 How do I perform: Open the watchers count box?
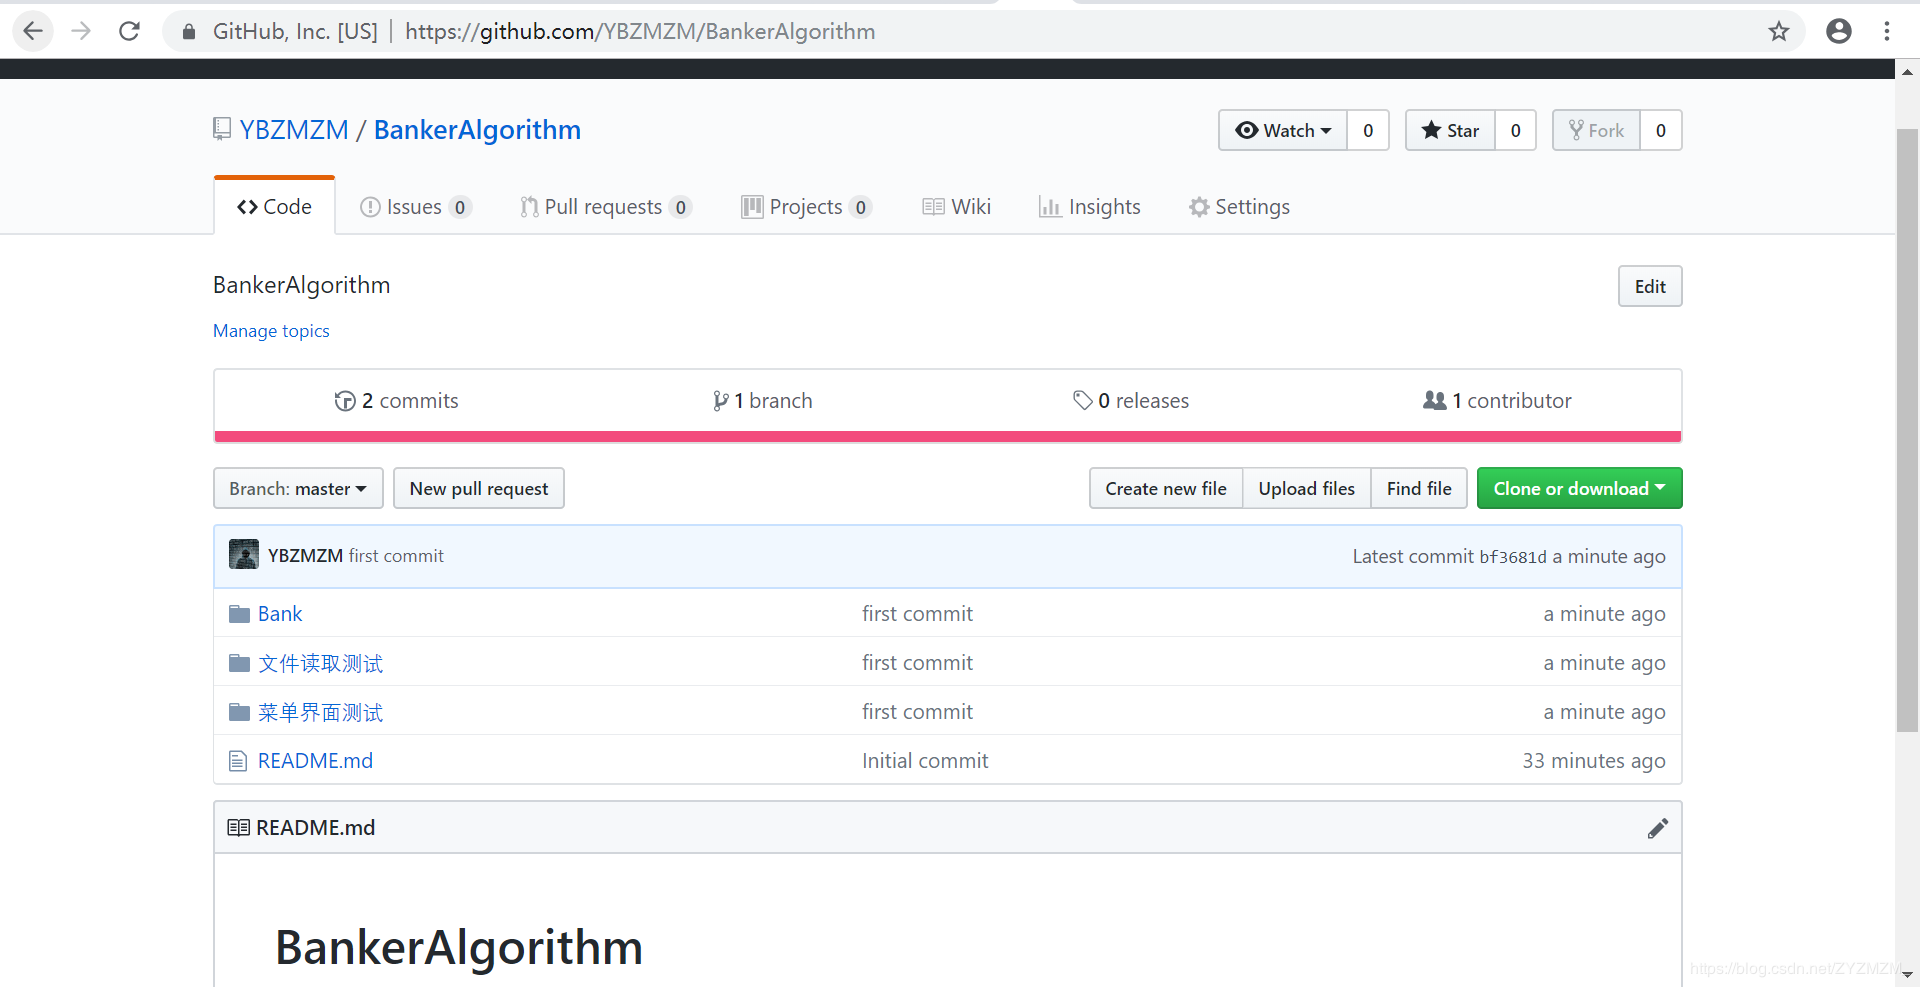pyautogui.click(x=1368, y=130)
